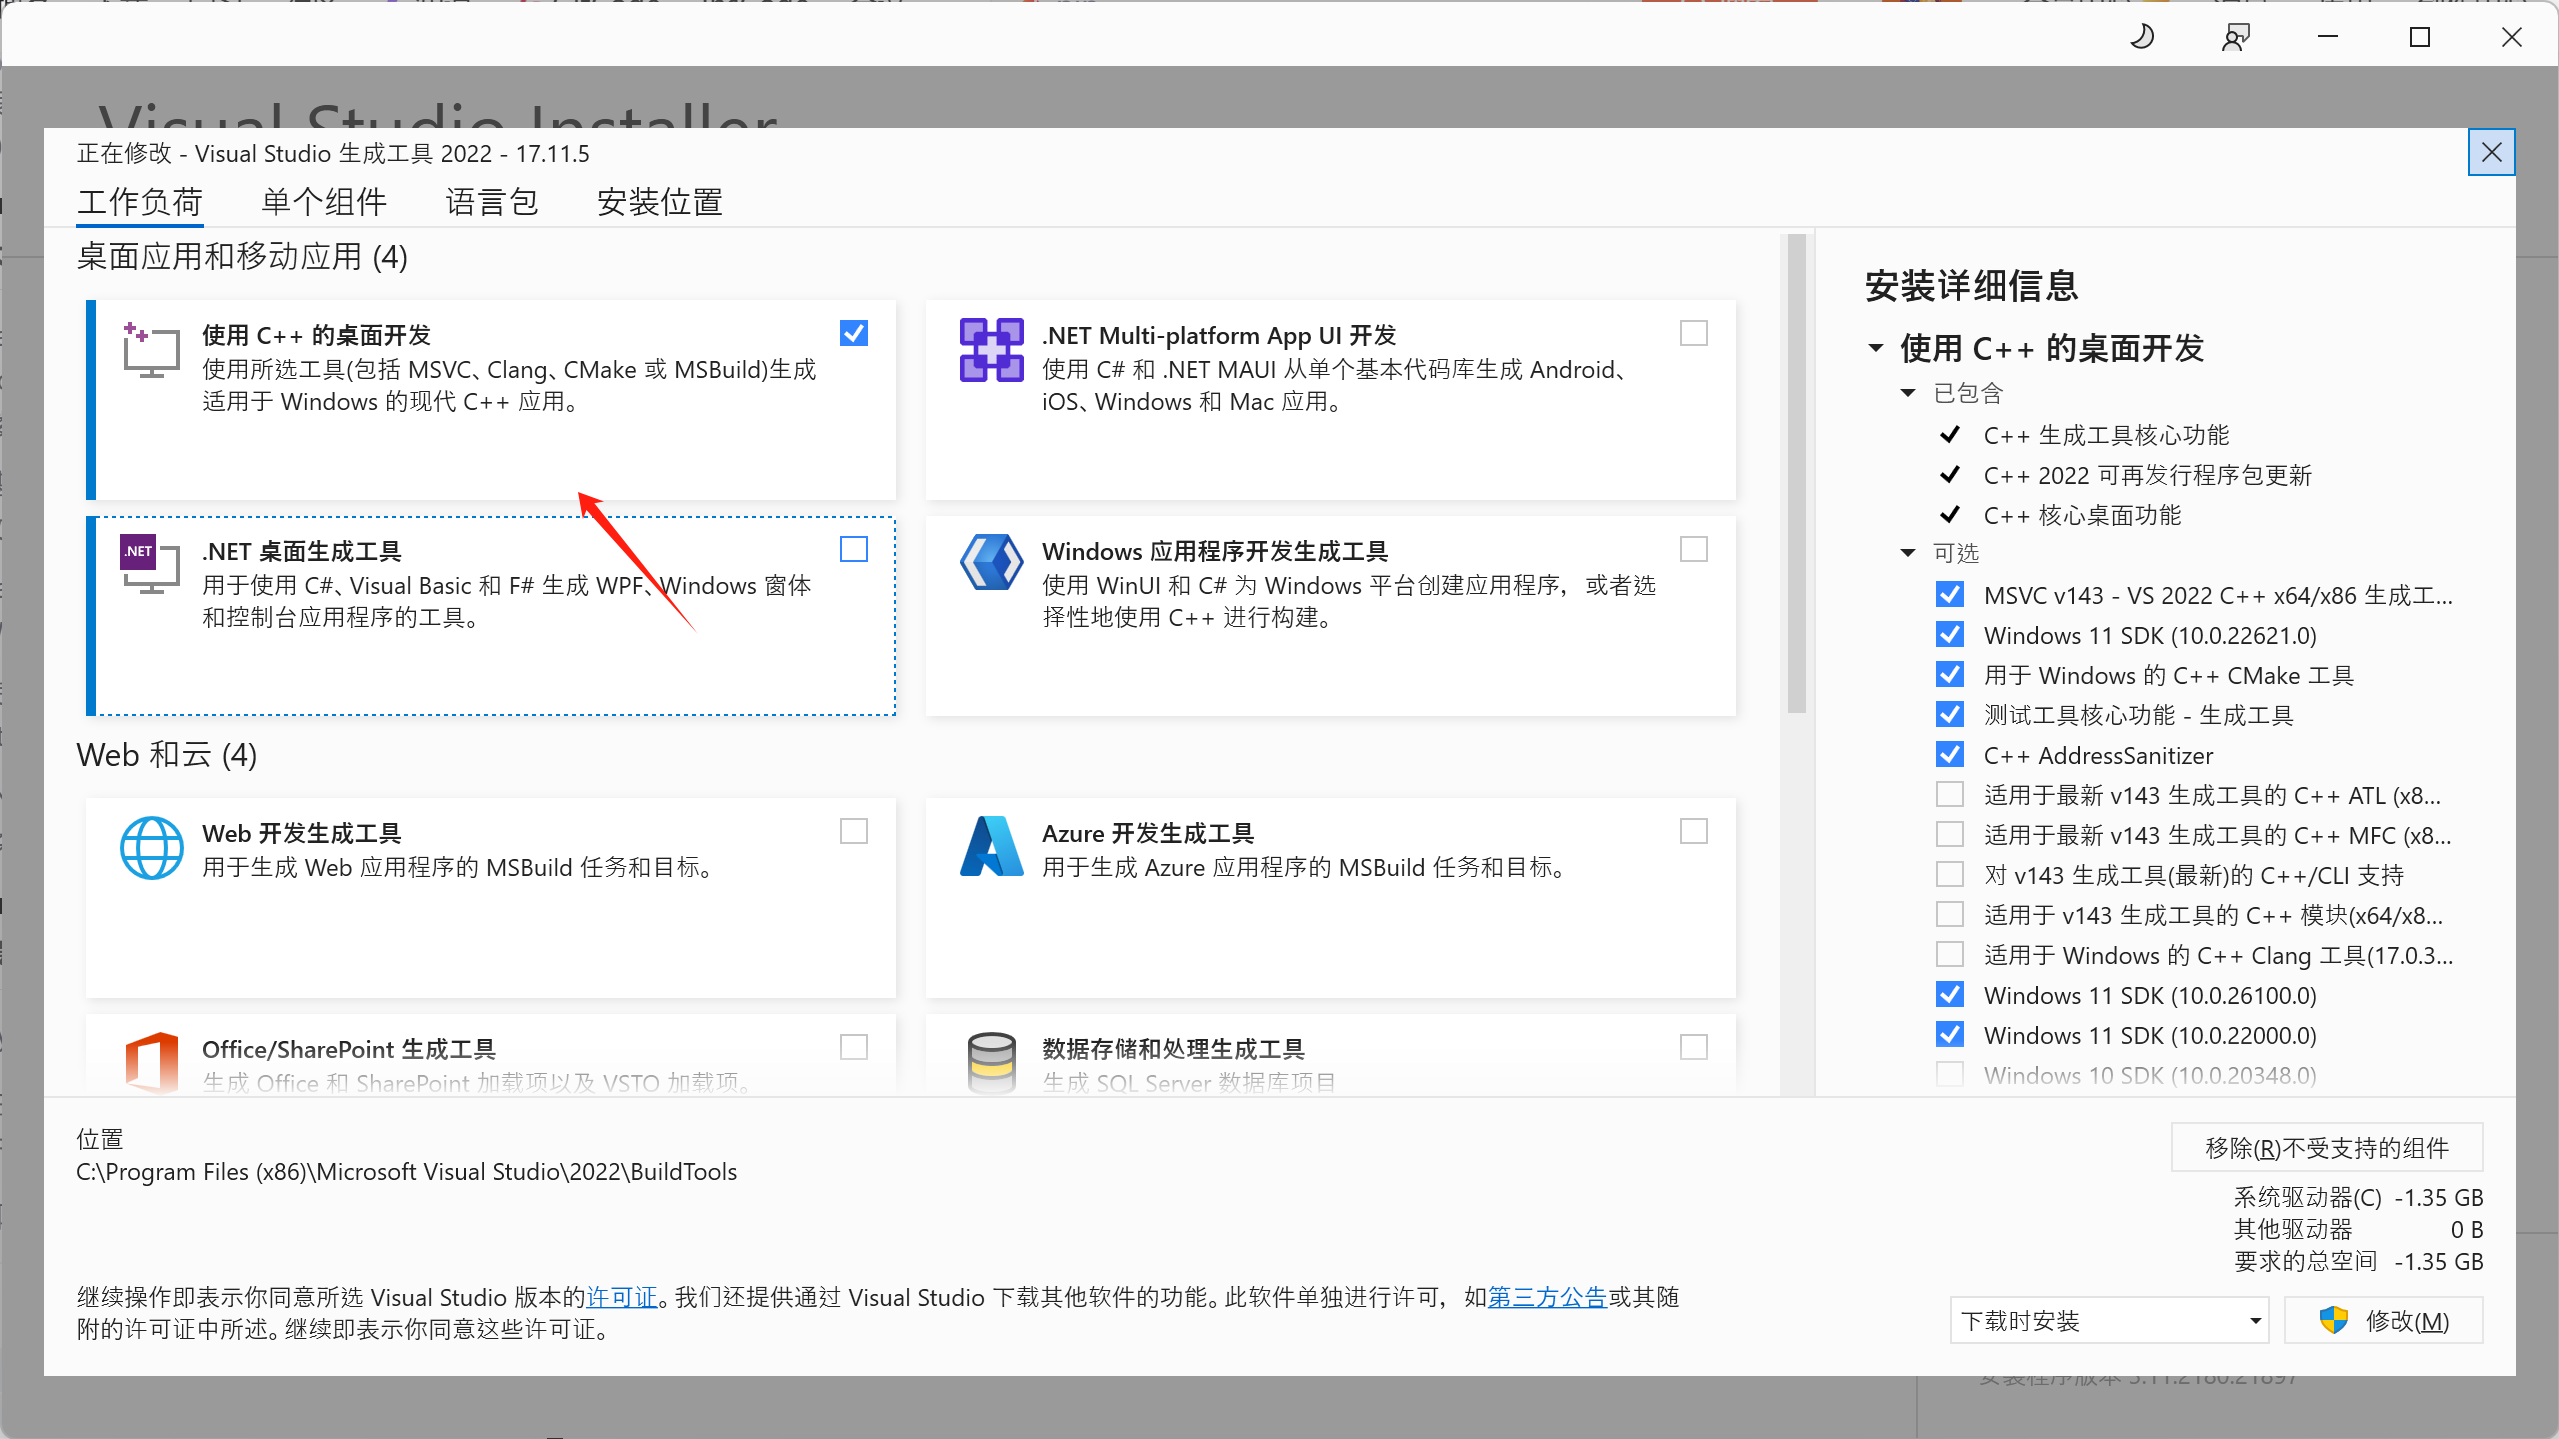Viewport: 2559px width, 1439px height.
Task: Click the BuildTools install location path text
Action: click(x=407, y=1171)
